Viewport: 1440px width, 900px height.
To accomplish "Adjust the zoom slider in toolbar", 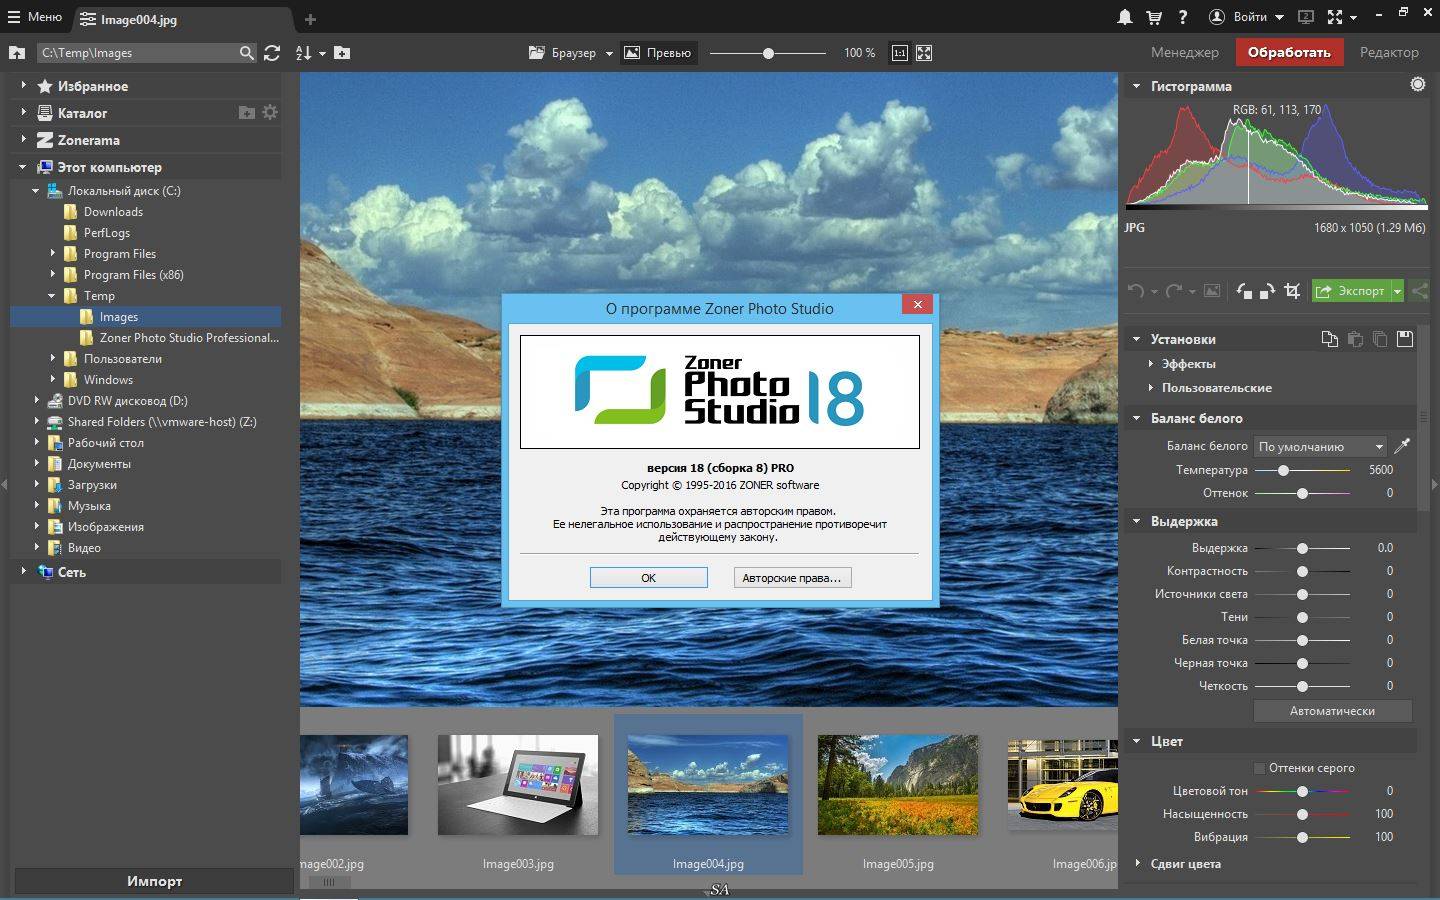I will tap(768, 53).
